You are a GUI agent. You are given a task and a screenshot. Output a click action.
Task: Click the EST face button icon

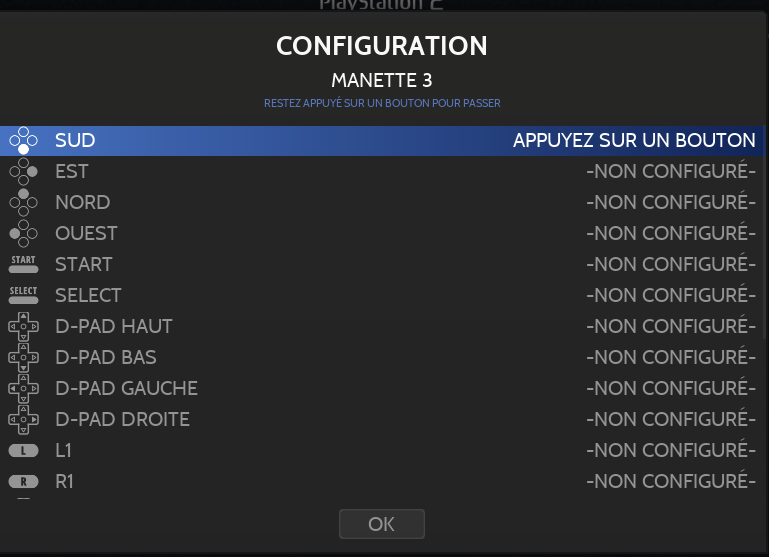point(23,172)
